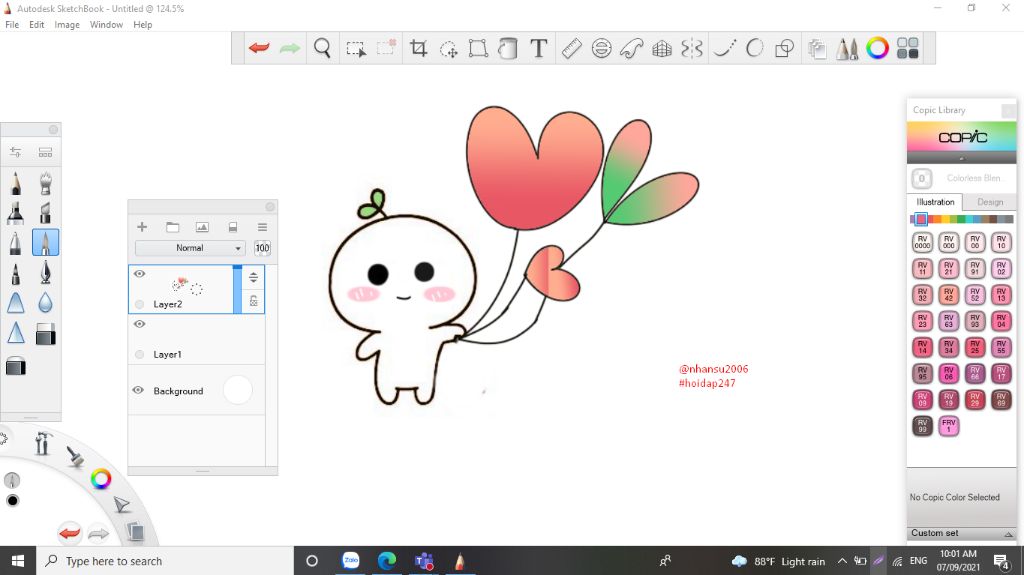Select the Text tool
Viewport: 1024px width, 575px height.
pyautogui.click(x=539, y=48)
